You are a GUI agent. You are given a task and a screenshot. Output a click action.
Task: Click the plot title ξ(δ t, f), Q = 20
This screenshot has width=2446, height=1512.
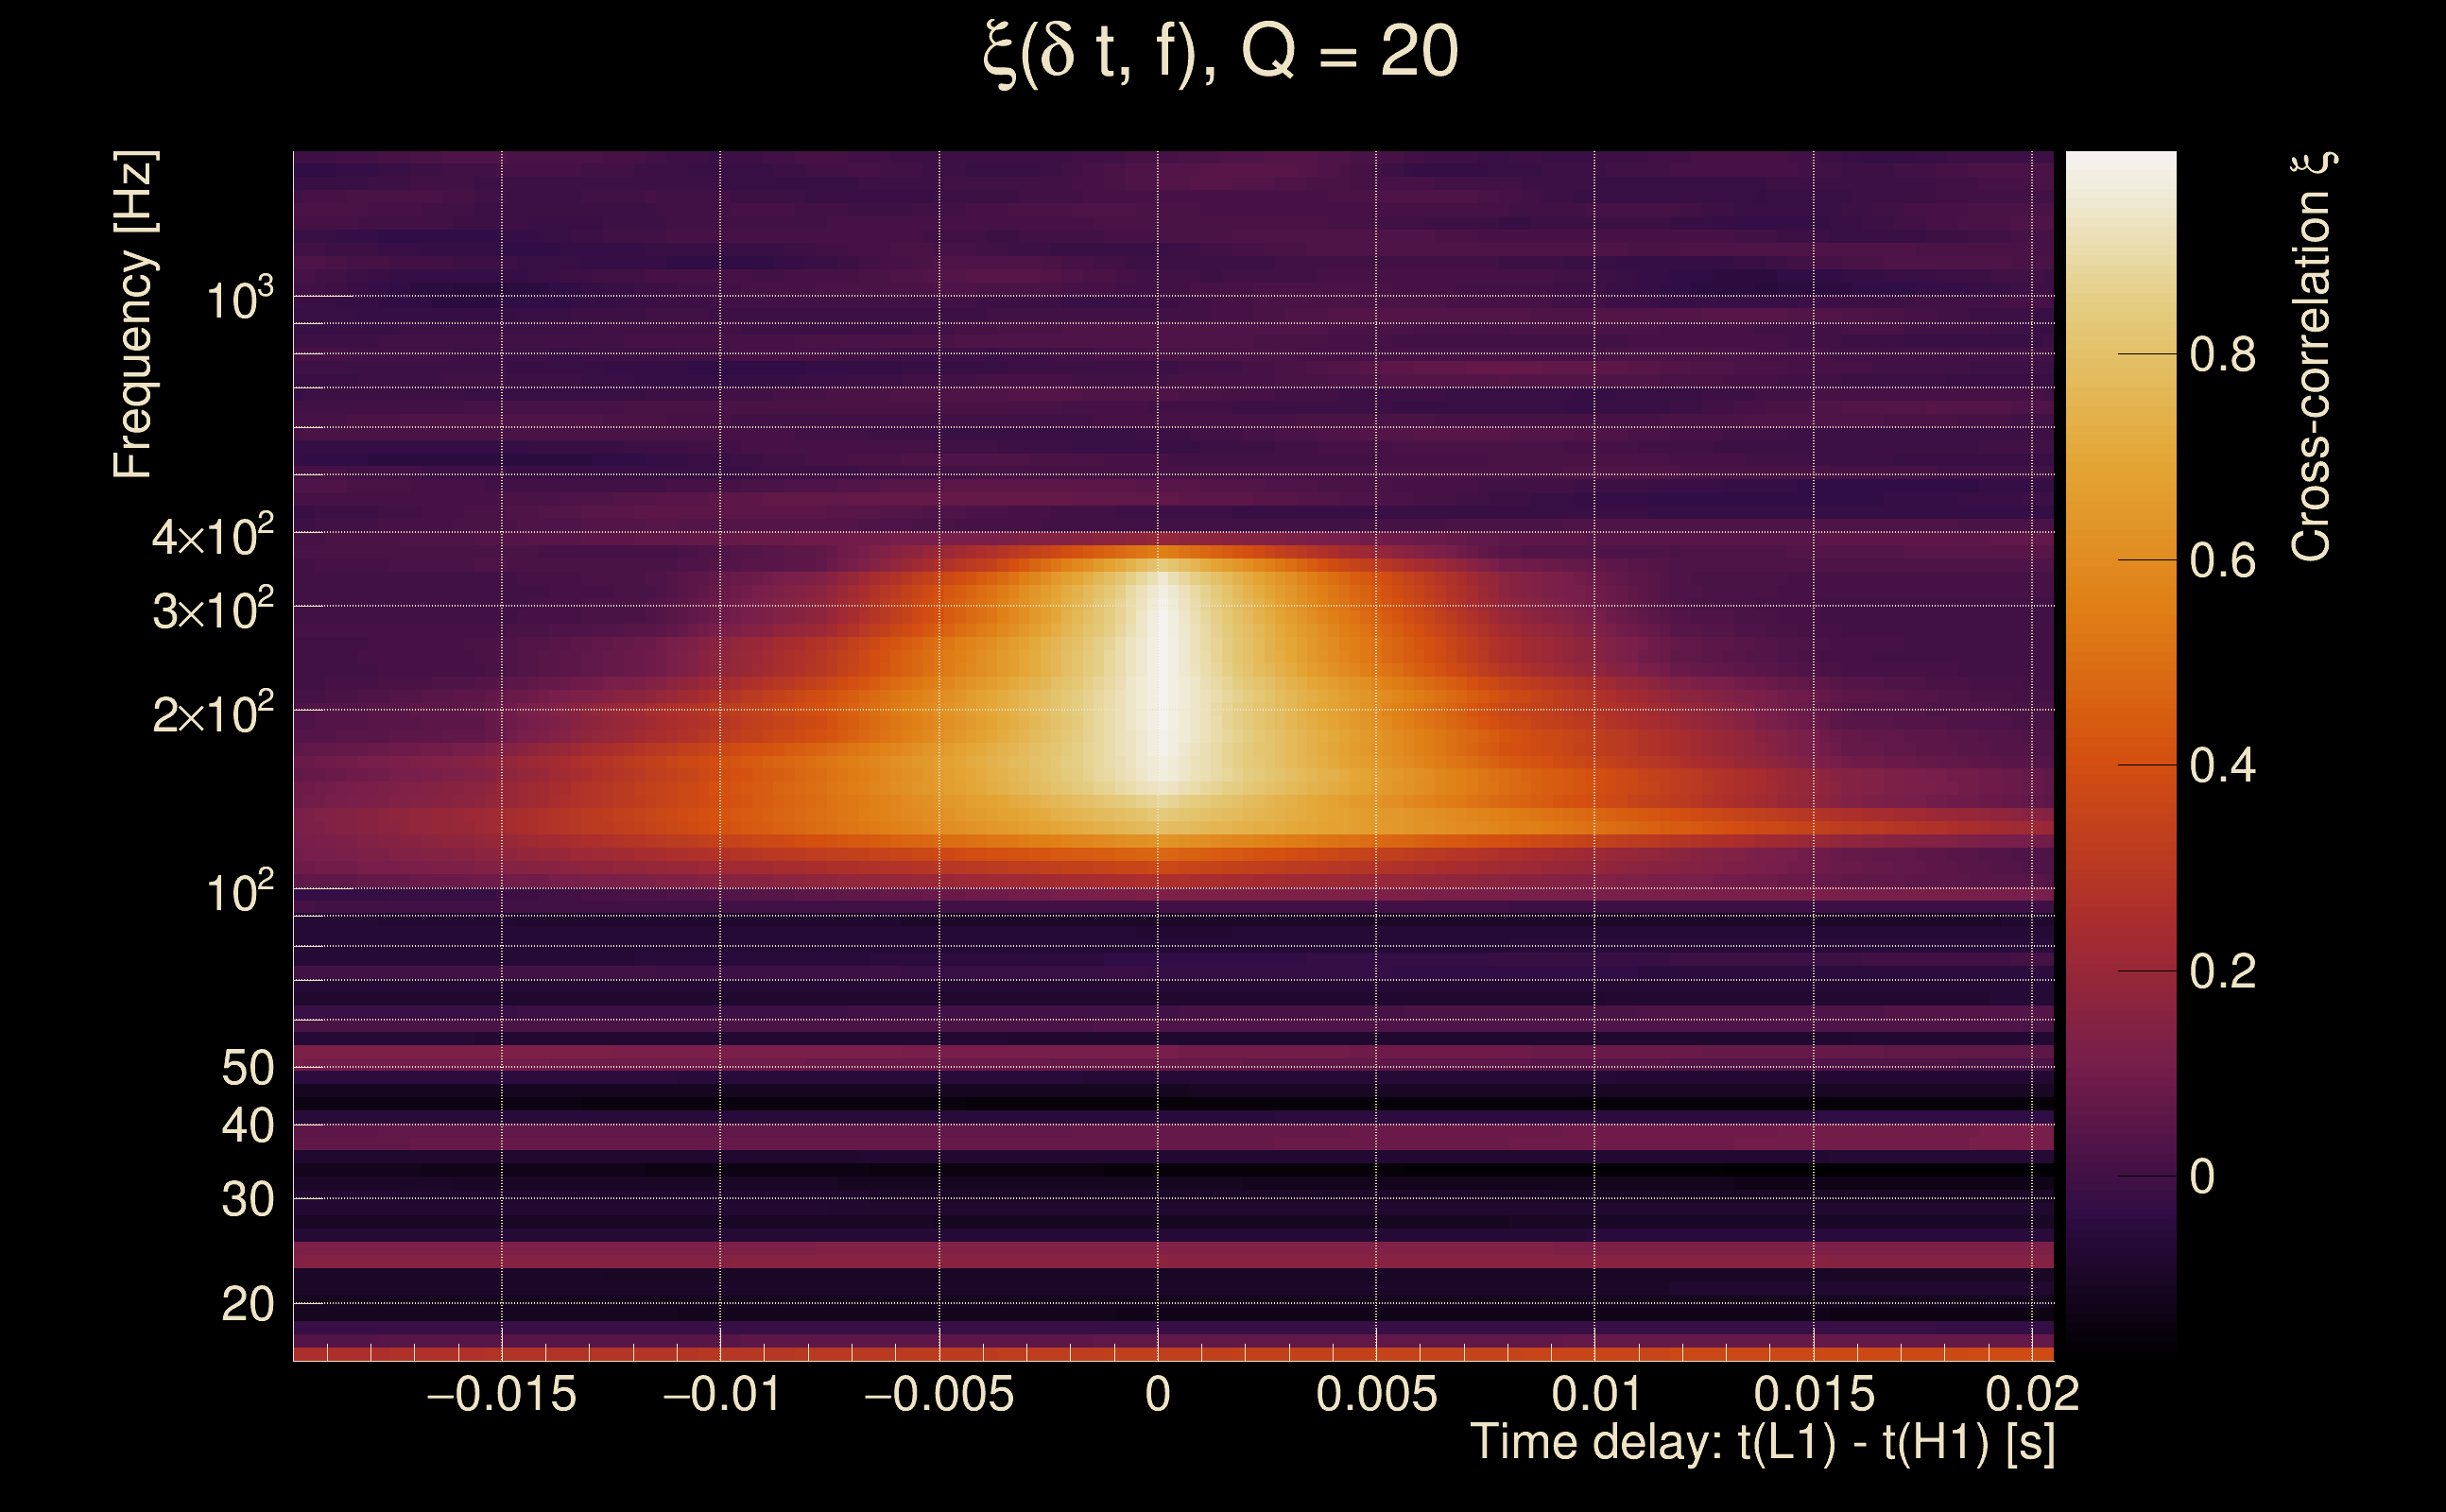(1221, 52)
